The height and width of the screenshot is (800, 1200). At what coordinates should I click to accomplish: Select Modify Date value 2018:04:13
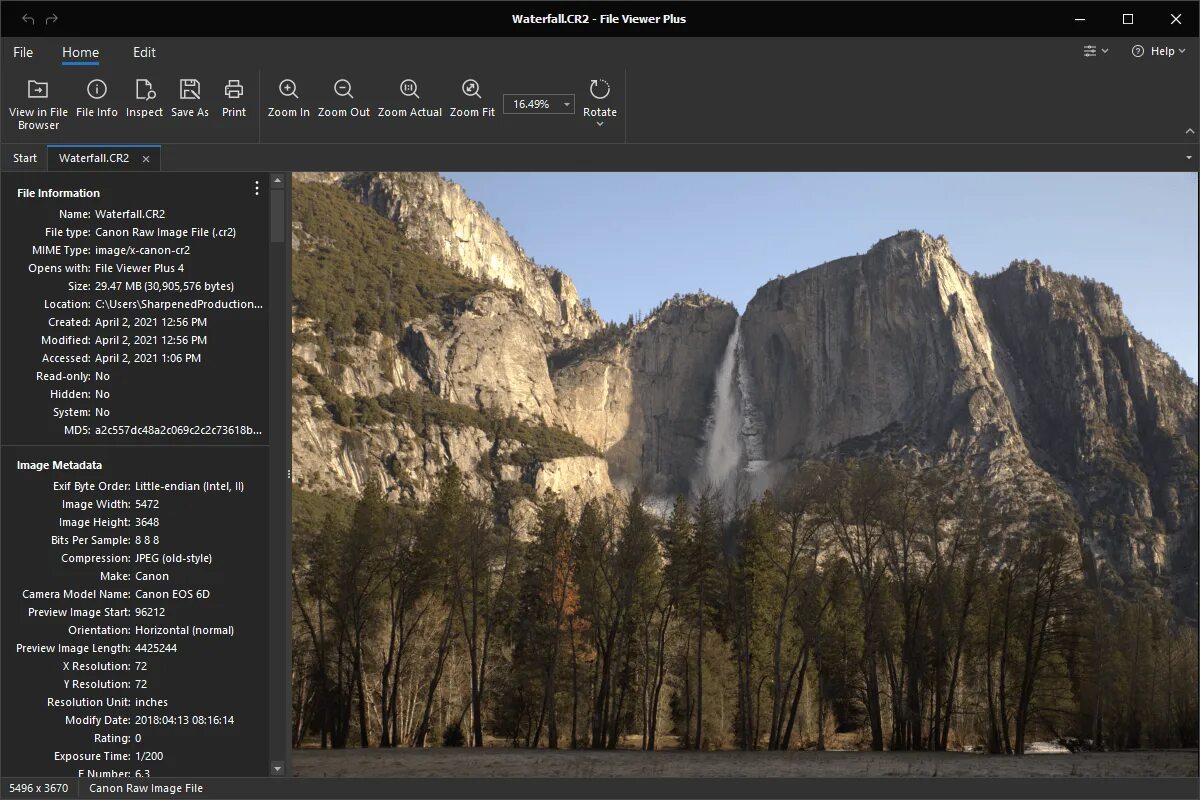point(184,720)
